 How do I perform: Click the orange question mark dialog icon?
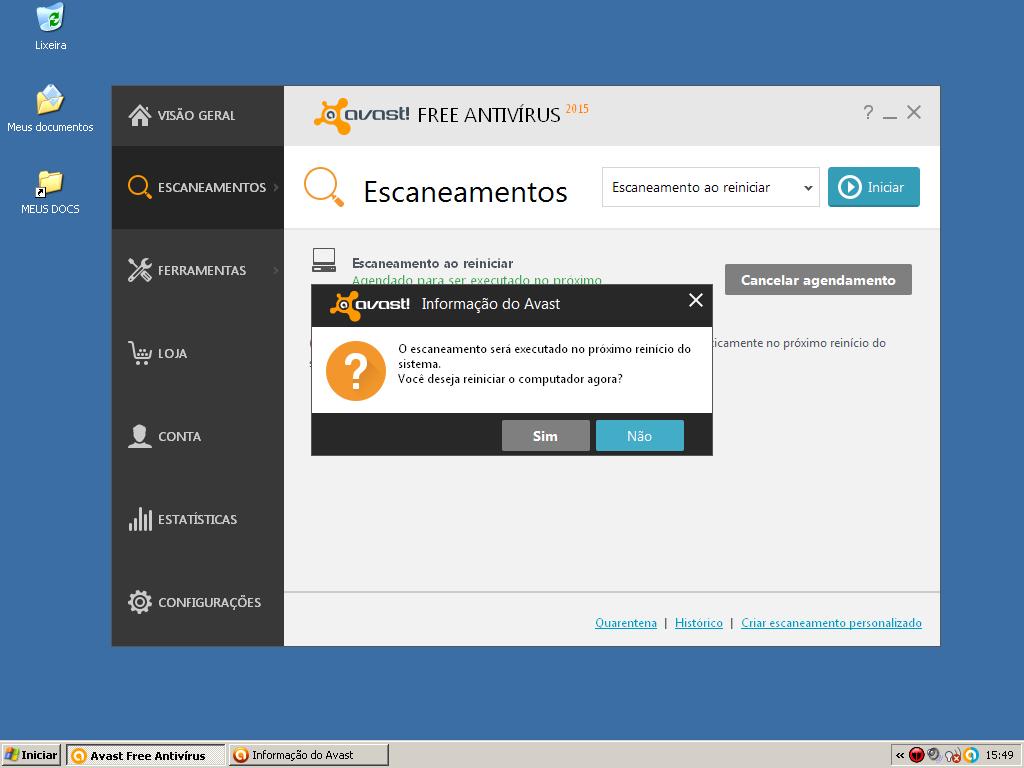click(x=356, y=371)
